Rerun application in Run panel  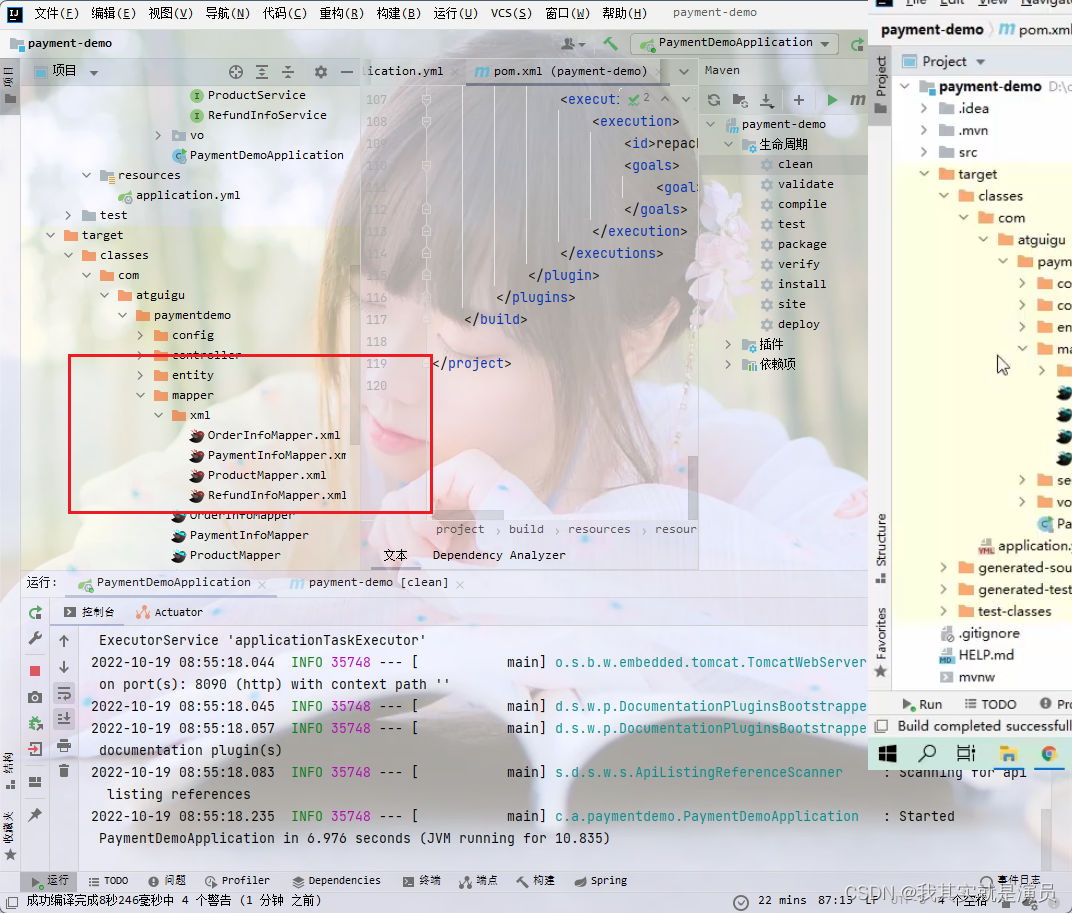[36, 612]
